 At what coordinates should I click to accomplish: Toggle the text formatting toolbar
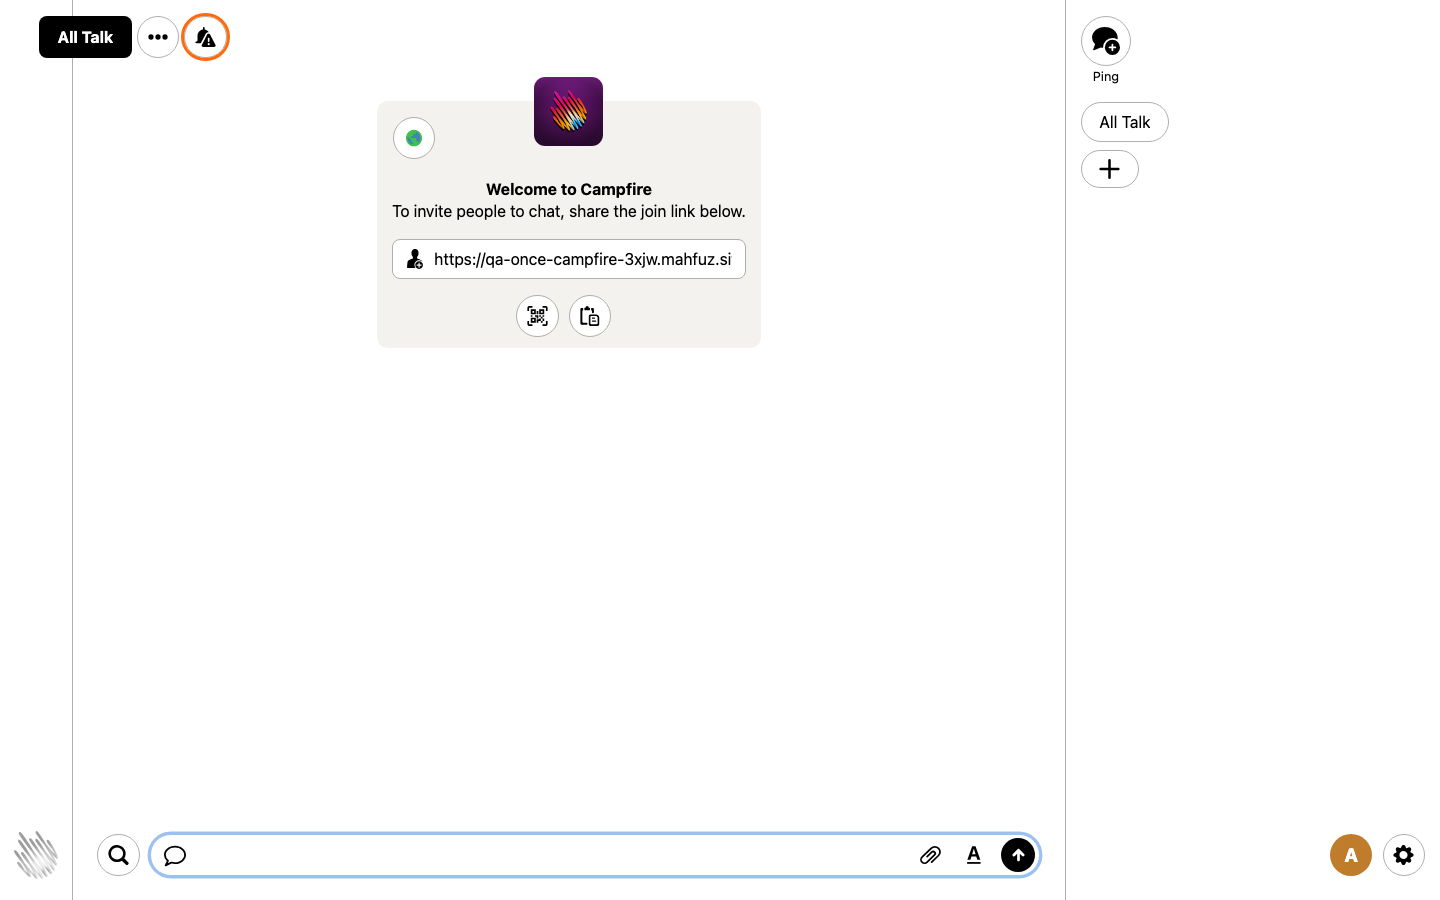[974, 855]
